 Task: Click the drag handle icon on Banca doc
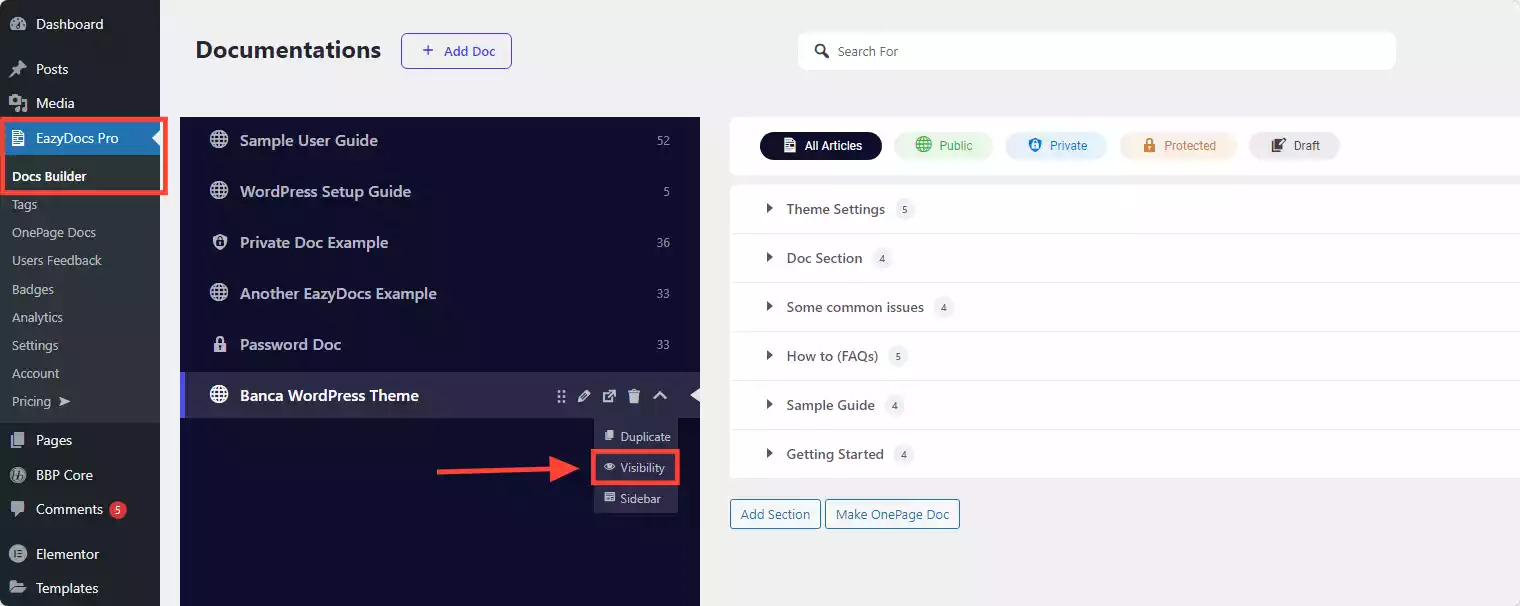point(561,396)
